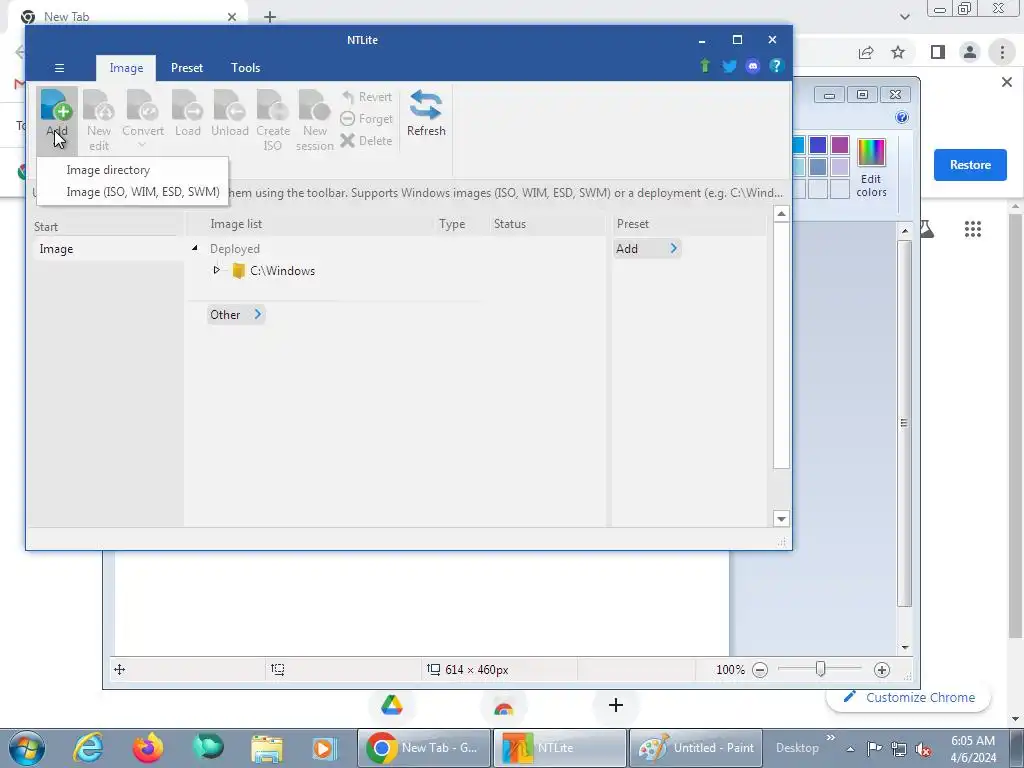Switch to the Image tab

point(126,68)
